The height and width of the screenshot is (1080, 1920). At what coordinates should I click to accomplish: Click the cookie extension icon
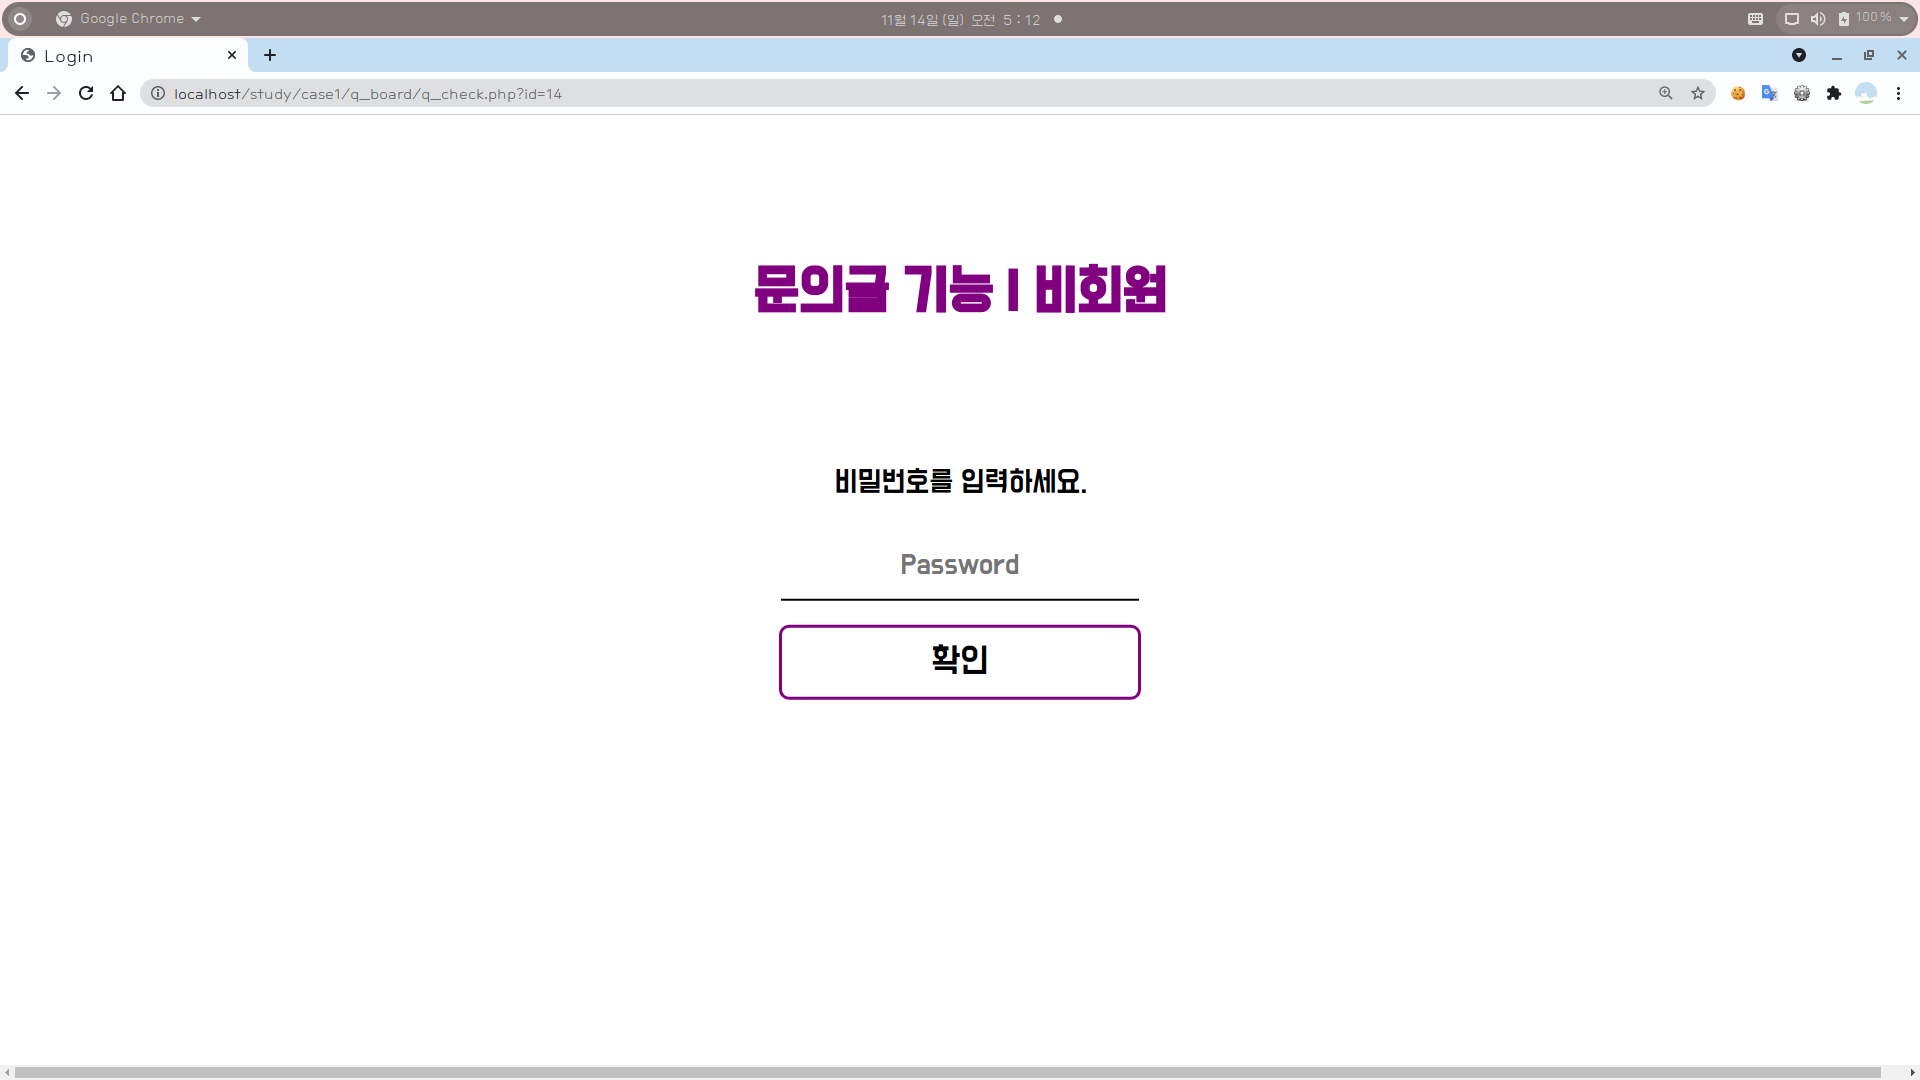pos(1738,93)
